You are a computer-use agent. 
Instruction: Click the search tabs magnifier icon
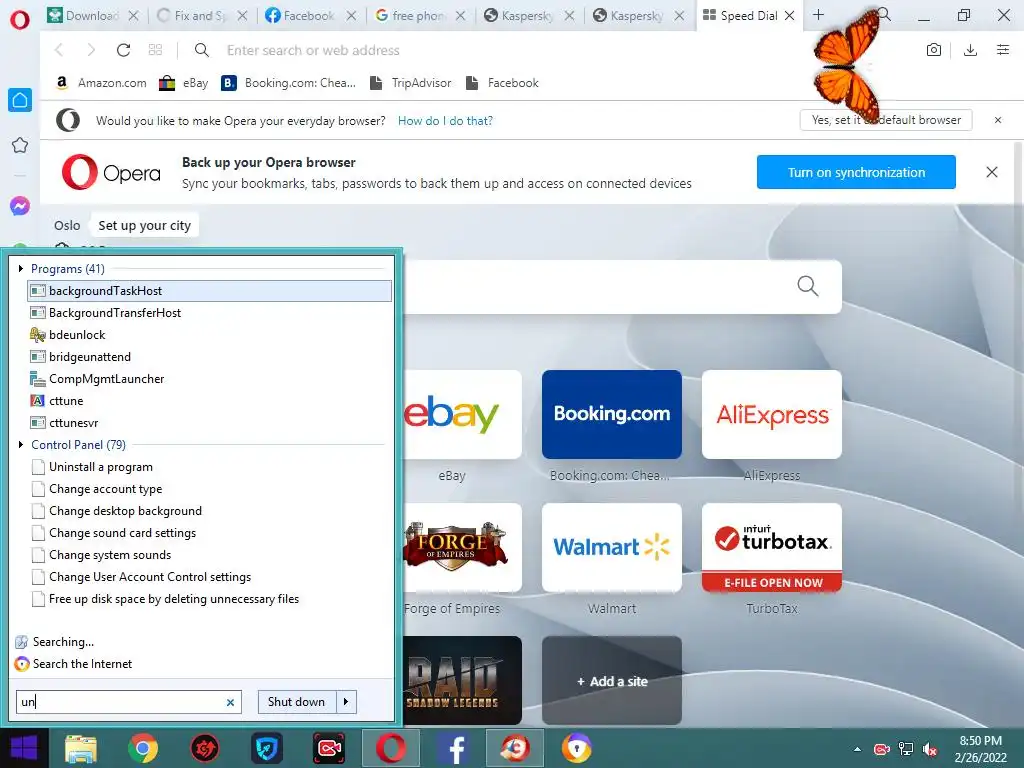884,14
